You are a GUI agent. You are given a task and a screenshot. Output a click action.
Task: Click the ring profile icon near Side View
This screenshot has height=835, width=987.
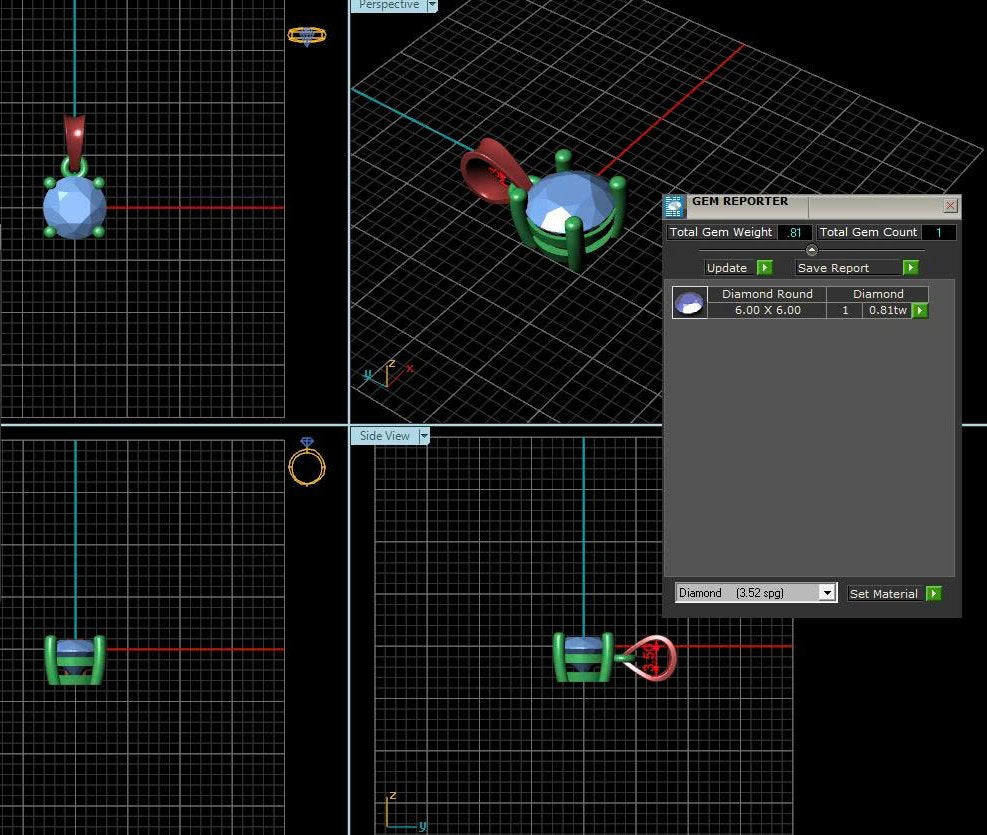coord(307,467)
